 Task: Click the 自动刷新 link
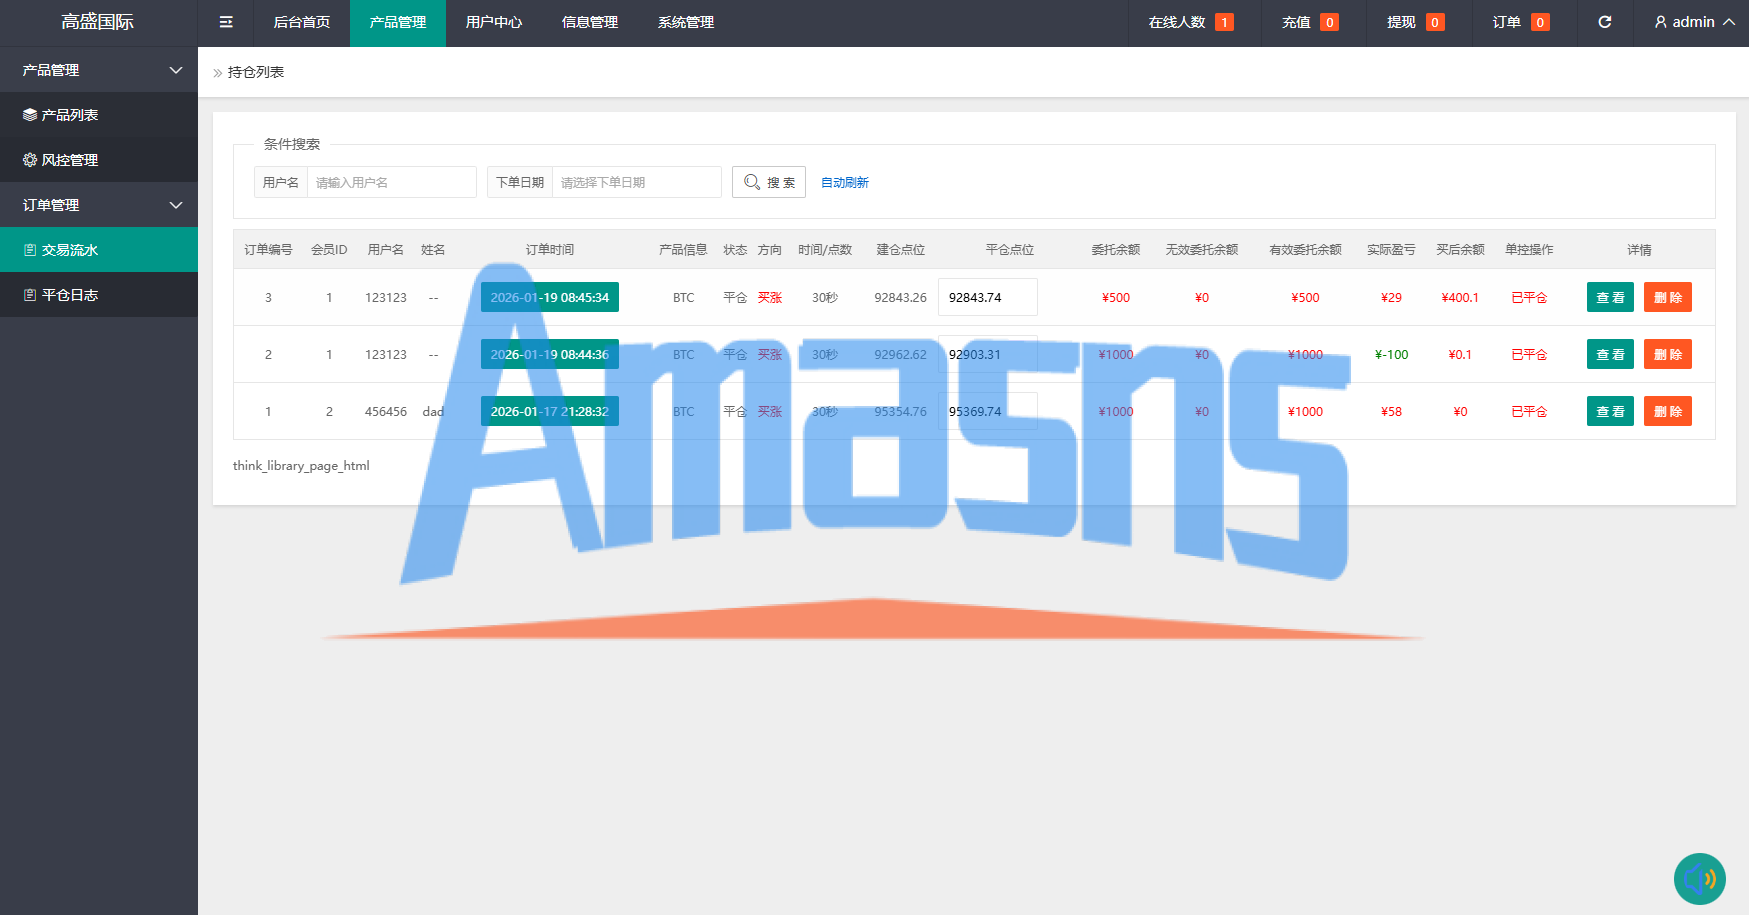click(x=845, y=183)
